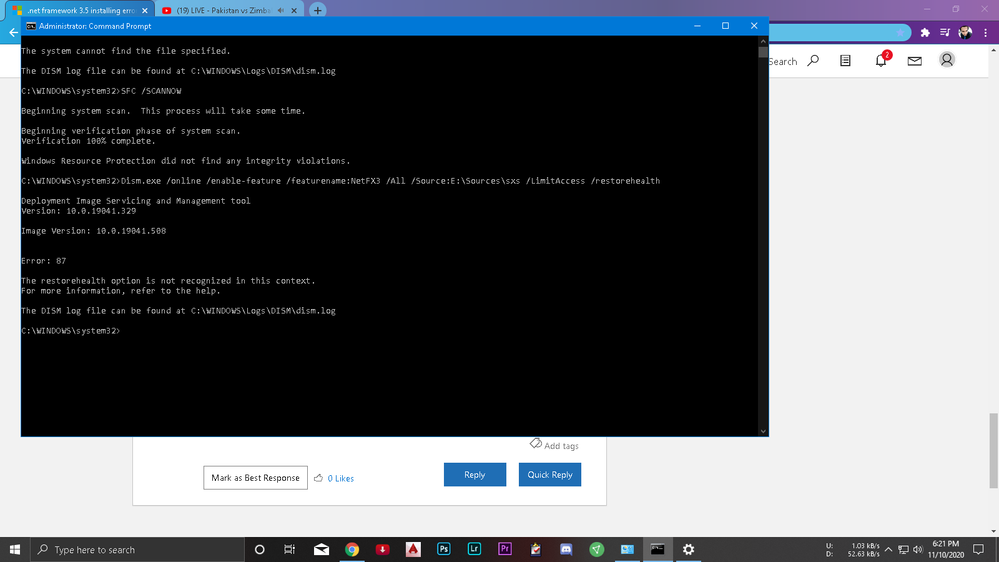Open Discord from the taskbar
Viewport: 999px width, 562px height.
(x=566, y=549)
